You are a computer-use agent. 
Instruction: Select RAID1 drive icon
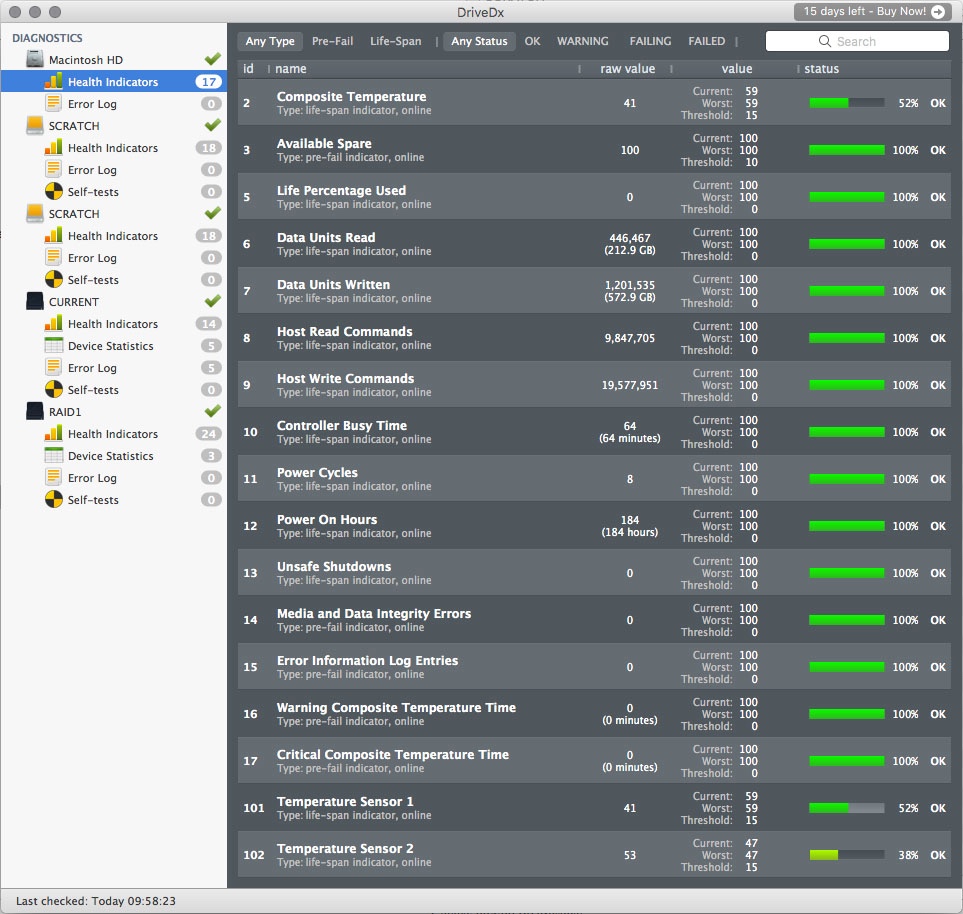pyautogui.click(x=35, y=412)
